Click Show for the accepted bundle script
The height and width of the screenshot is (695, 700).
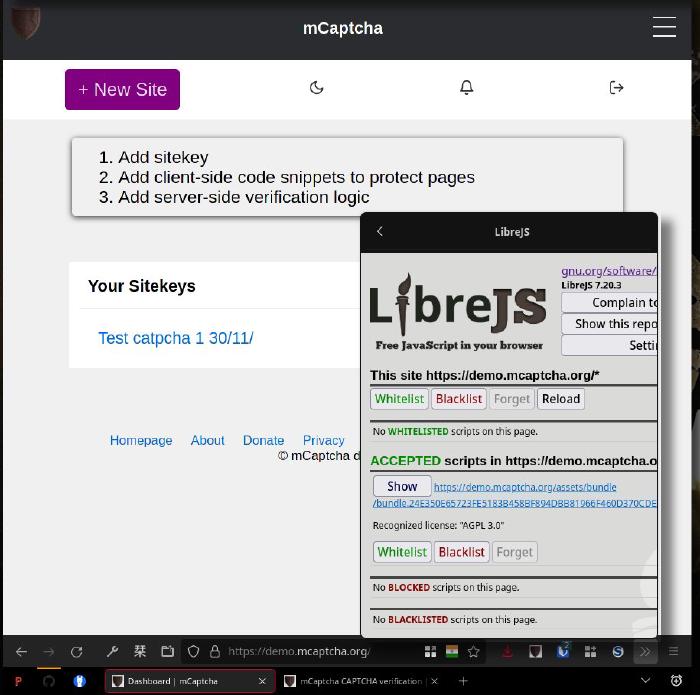[x=402, y=486]
